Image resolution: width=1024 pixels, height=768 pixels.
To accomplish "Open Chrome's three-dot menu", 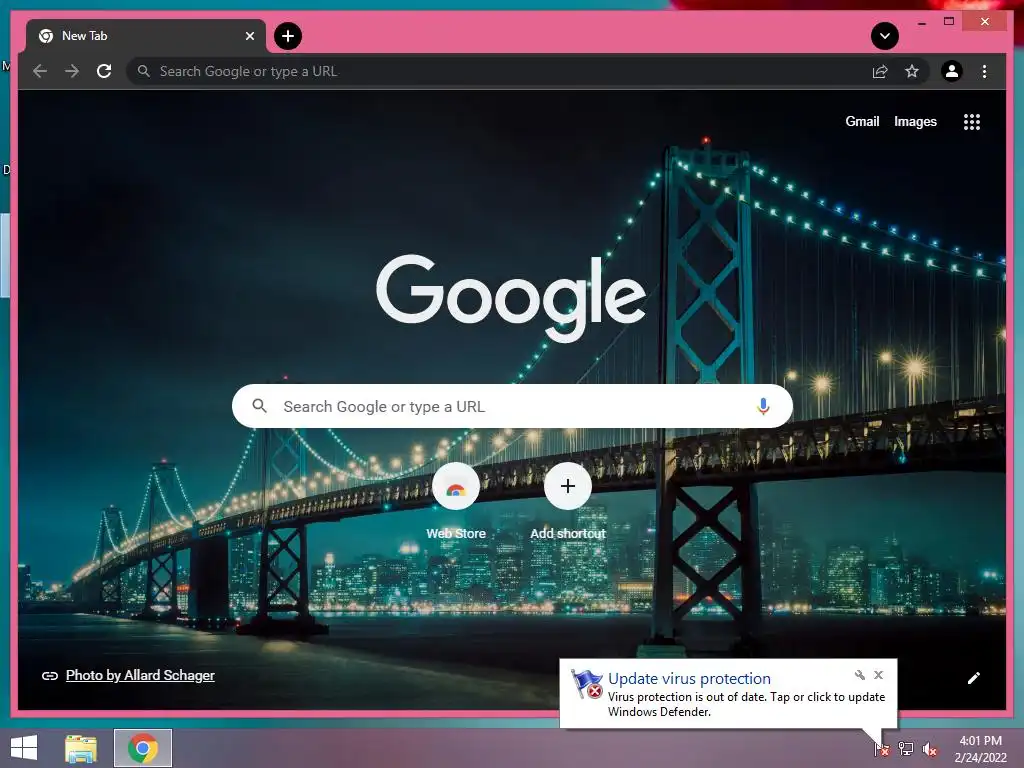I will click(x=984, y=71).
